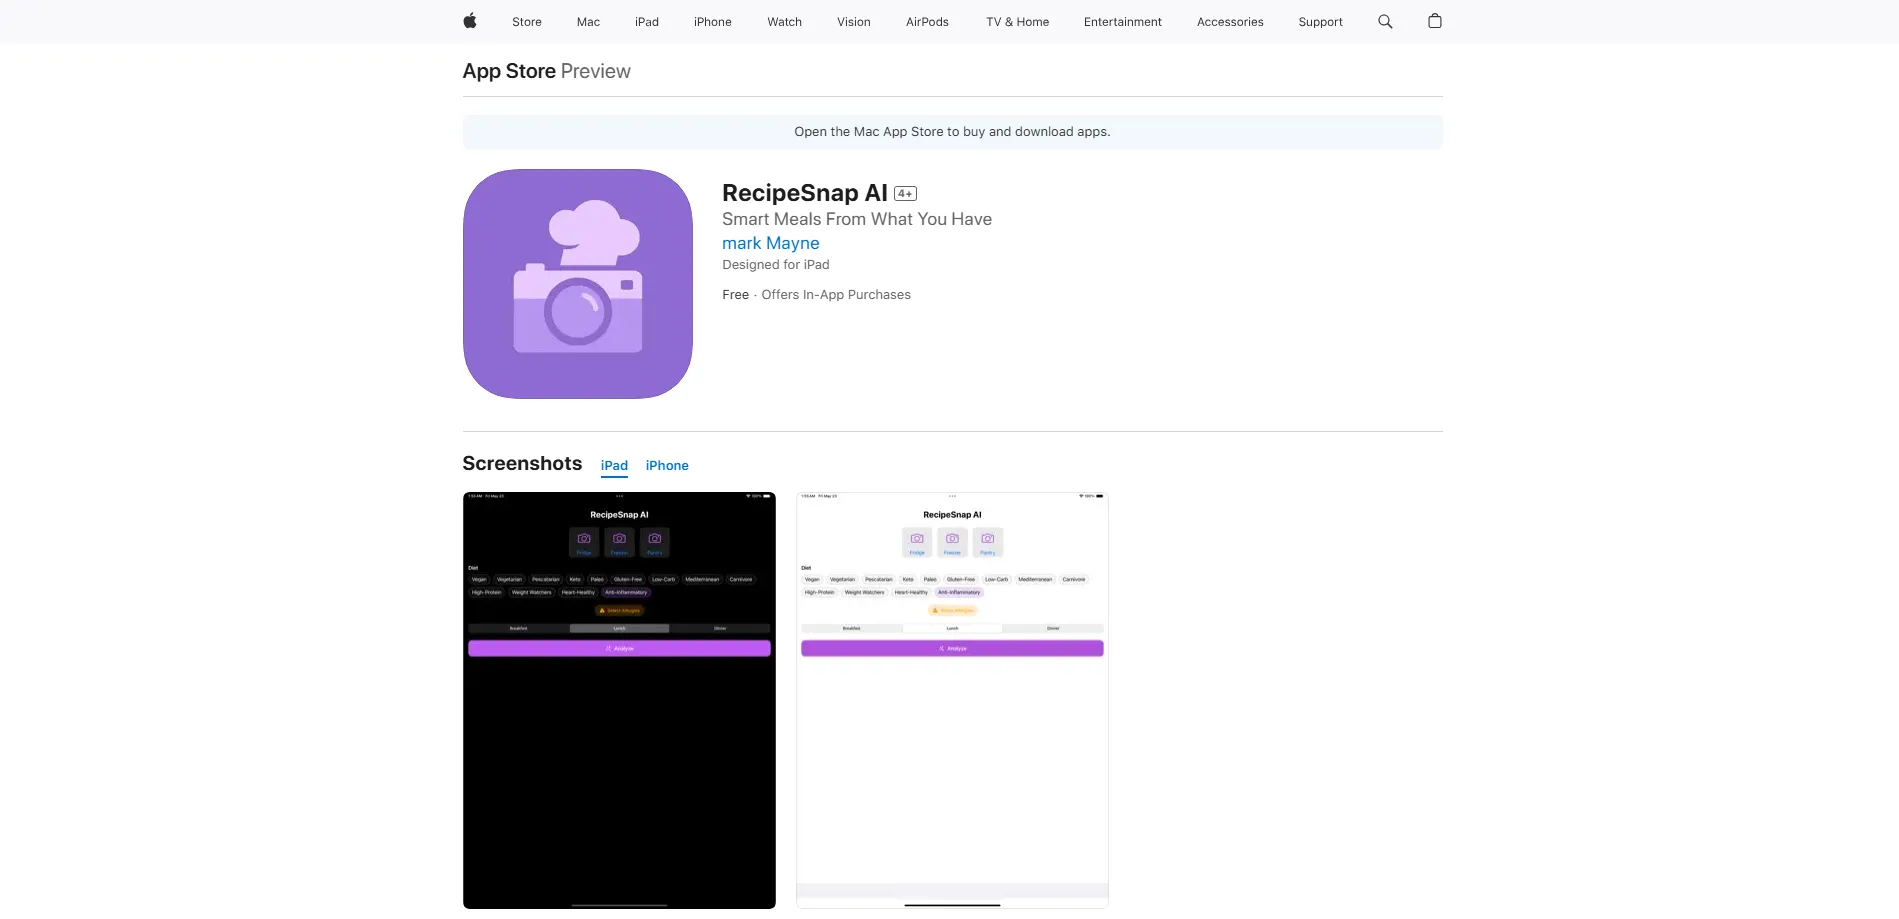Switch to iPhone screenshots tab
Viewport: 1899px width, 919px height.
pos(666,466)
